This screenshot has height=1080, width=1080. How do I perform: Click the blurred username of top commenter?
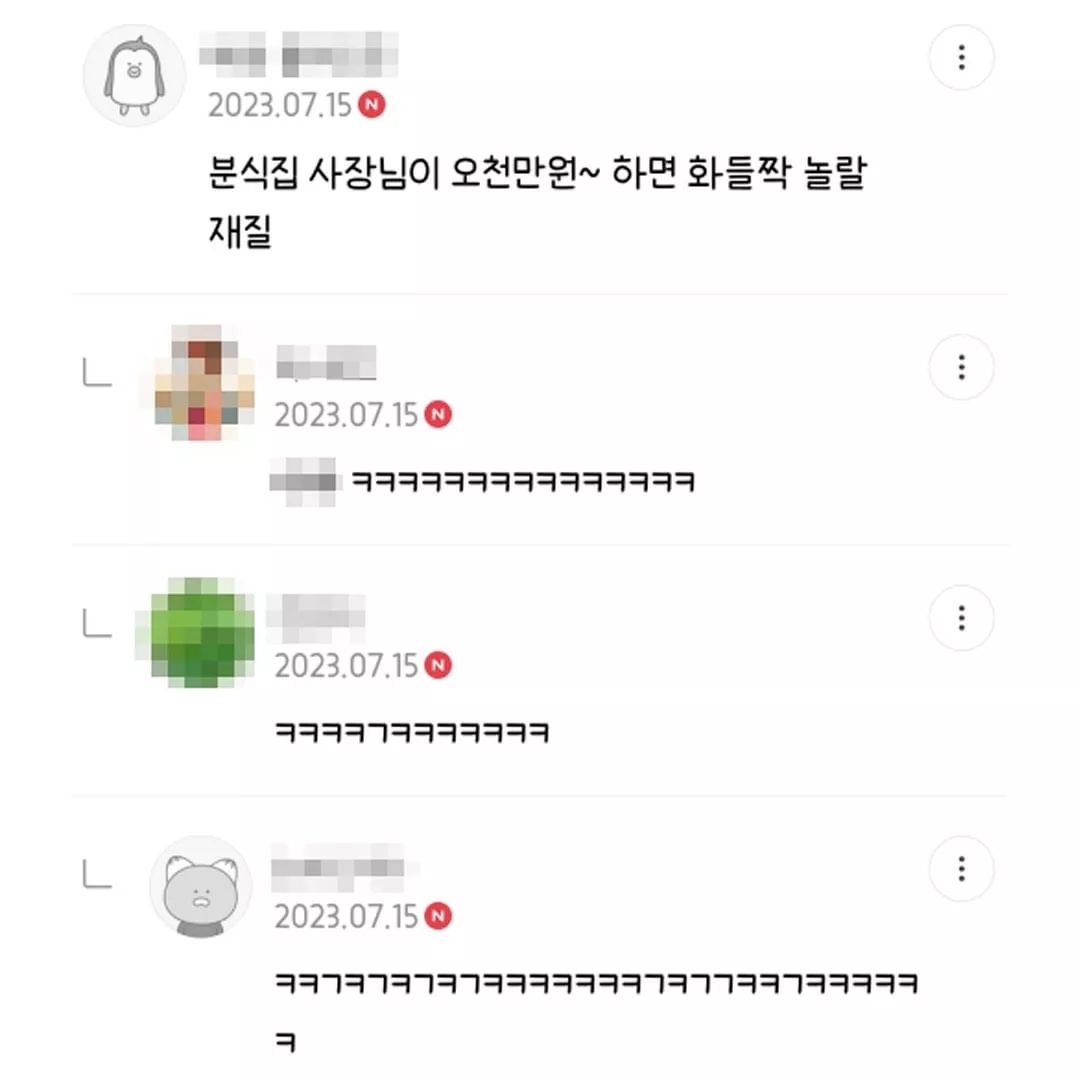pyautogui.click(x=299, y=54)
